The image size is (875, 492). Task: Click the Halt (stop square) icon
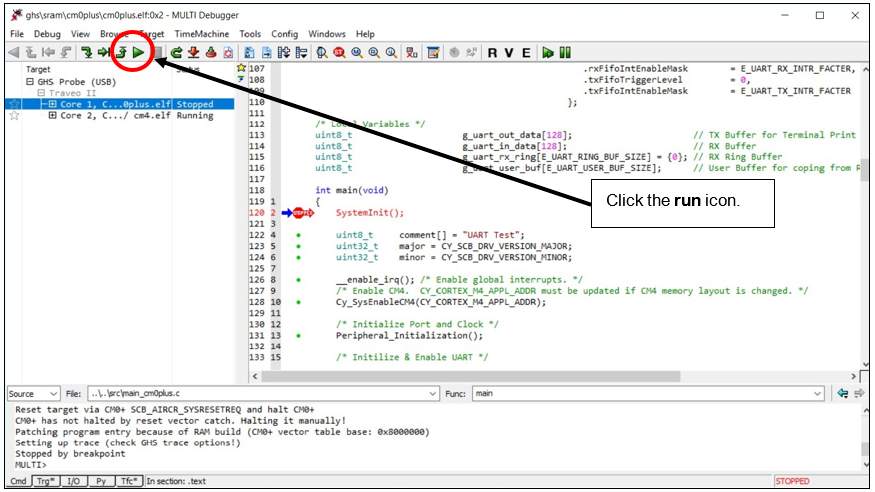pos(158,52)
